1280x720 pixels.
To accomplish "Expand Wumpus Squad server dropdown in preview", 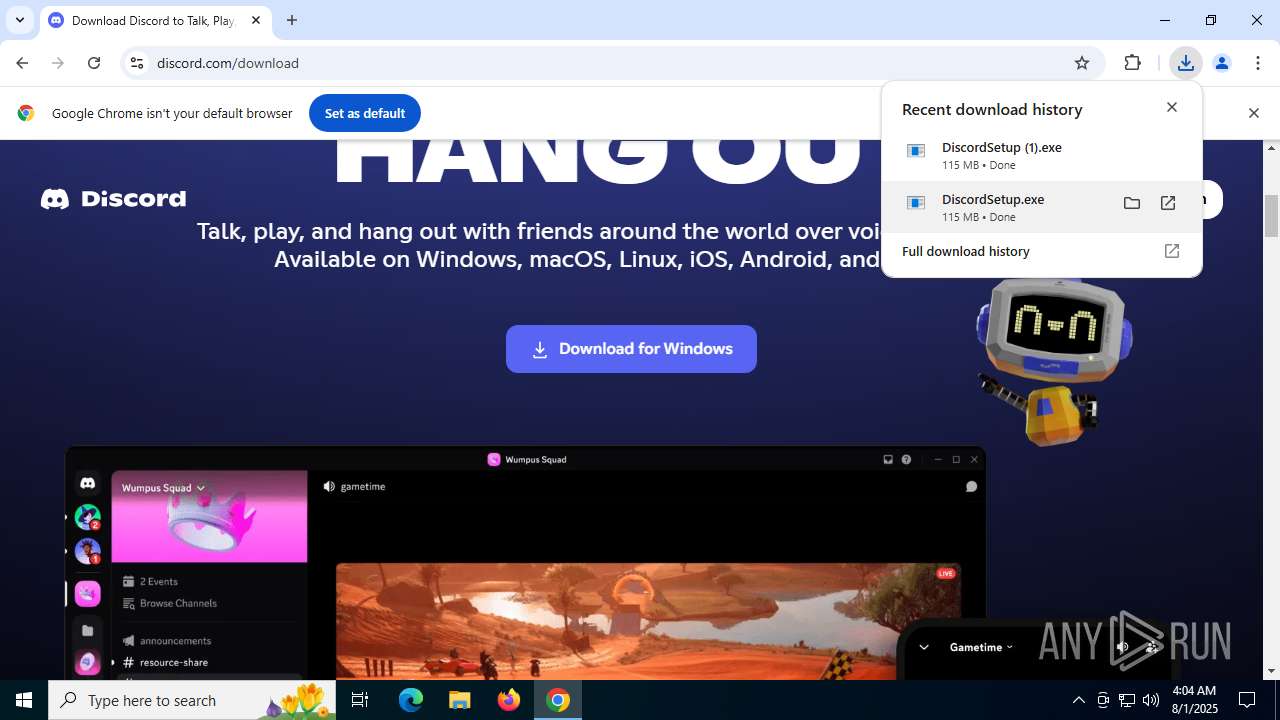I will [x=163, y=488].
